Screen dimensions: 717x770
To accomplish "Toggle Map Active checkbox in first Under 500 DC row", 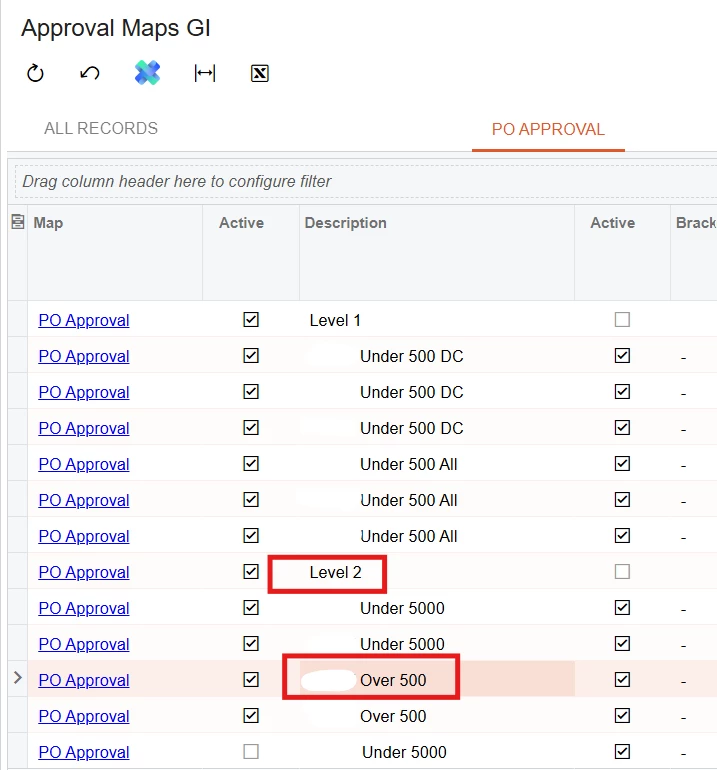I will pyautogui.click(x=251, y=356).
